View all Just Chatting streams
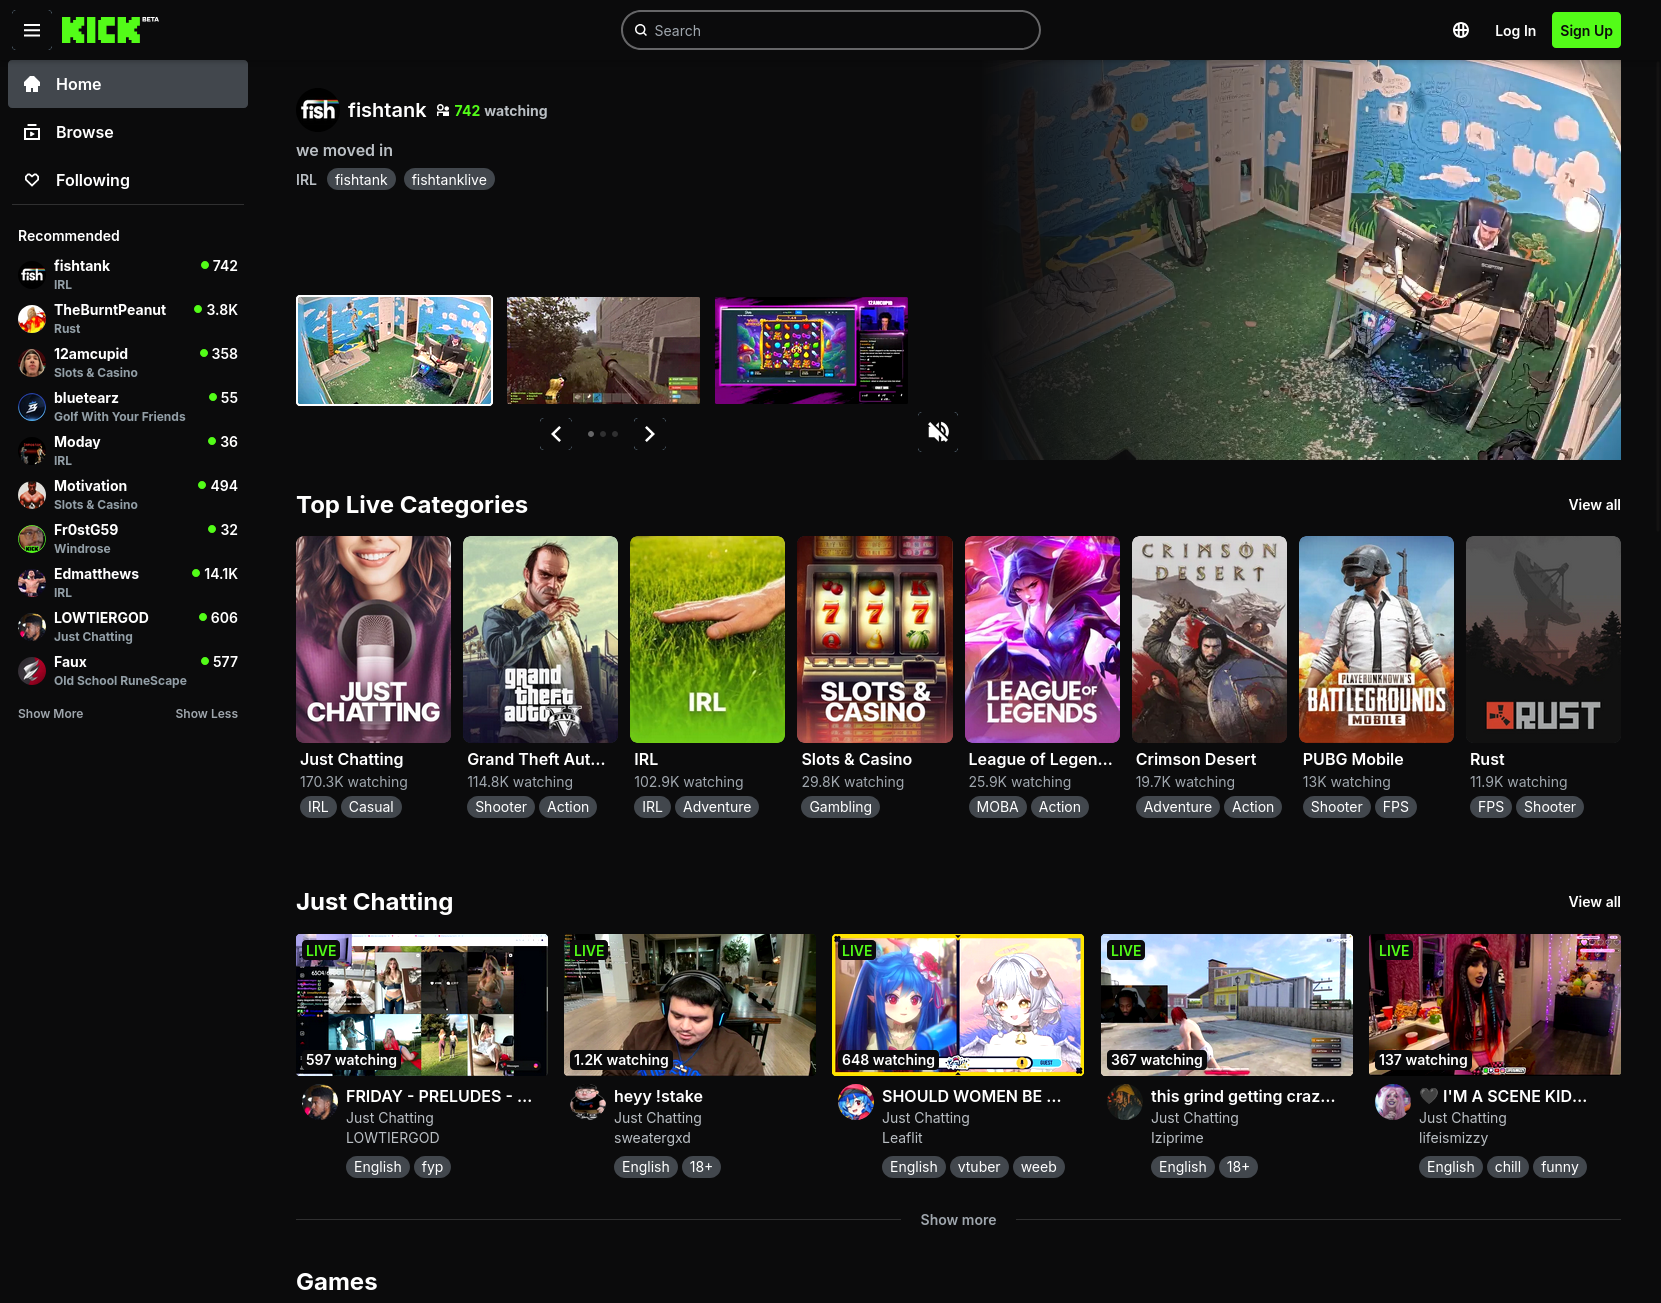This screenshot has height=1303, width=1661. tap(1594, 902)
